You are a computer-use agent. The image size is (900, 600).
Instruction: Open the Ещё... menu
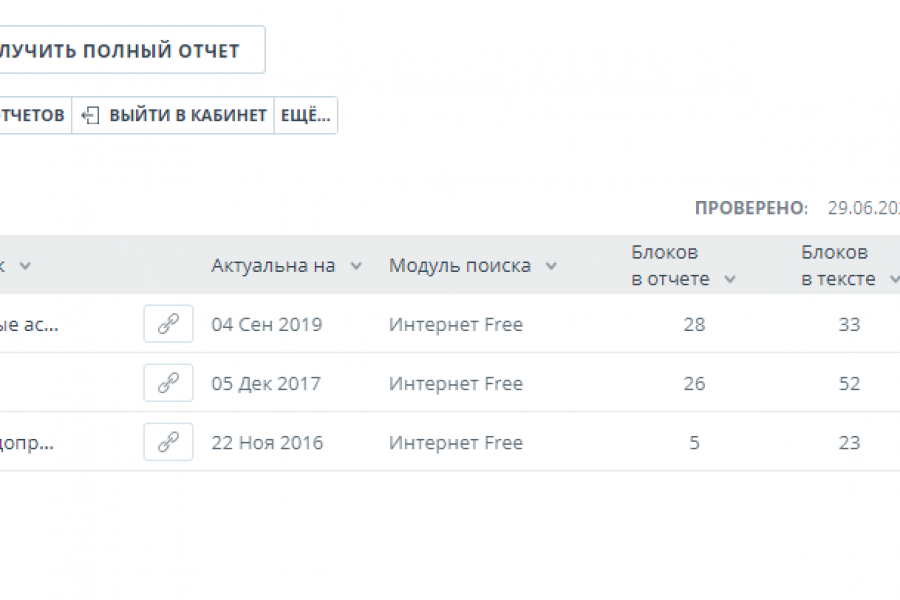pyautogui.click(x=305, y=115)
